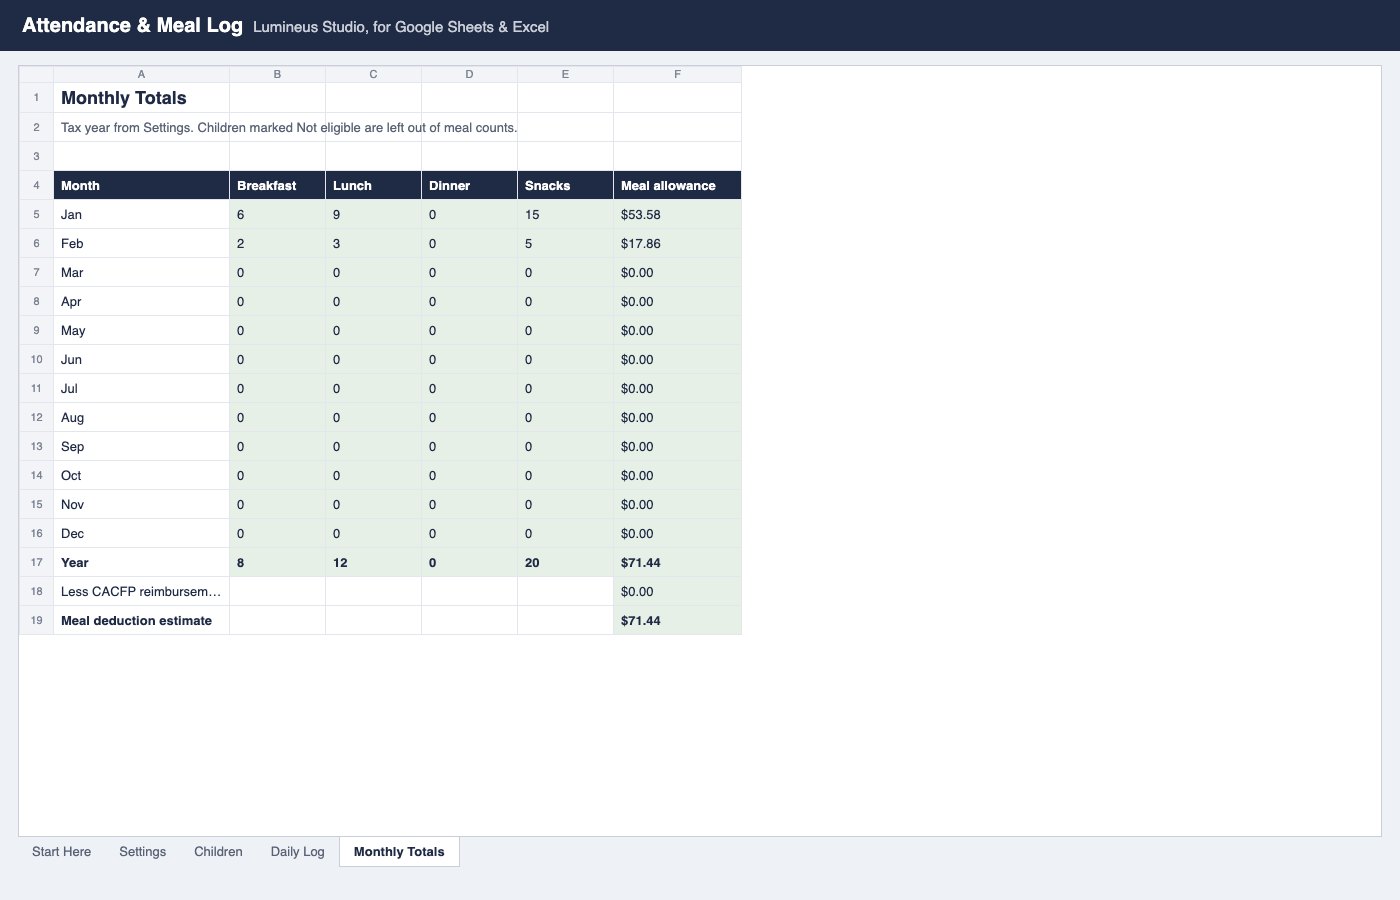This screenshot has height=900, width=1400.
Task: Select row 17 header
Action: pyautogui.click(x=36, y=563)
